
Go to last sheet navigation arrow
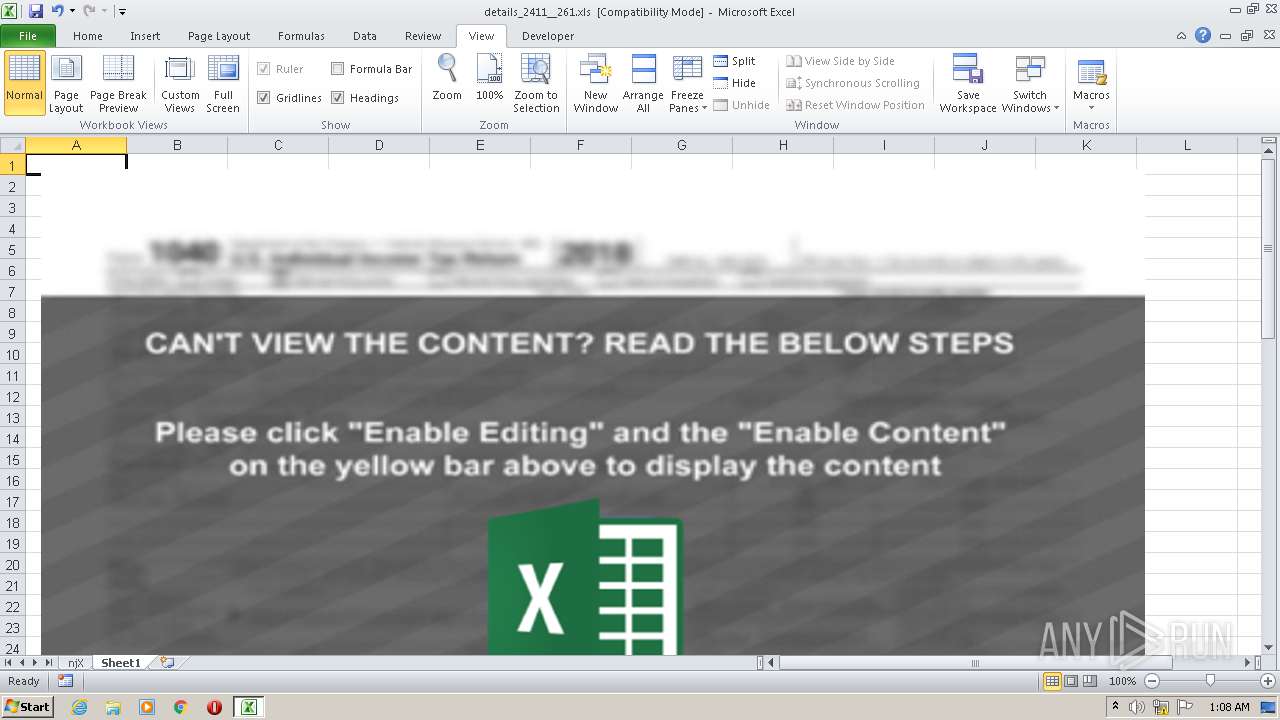49,662
